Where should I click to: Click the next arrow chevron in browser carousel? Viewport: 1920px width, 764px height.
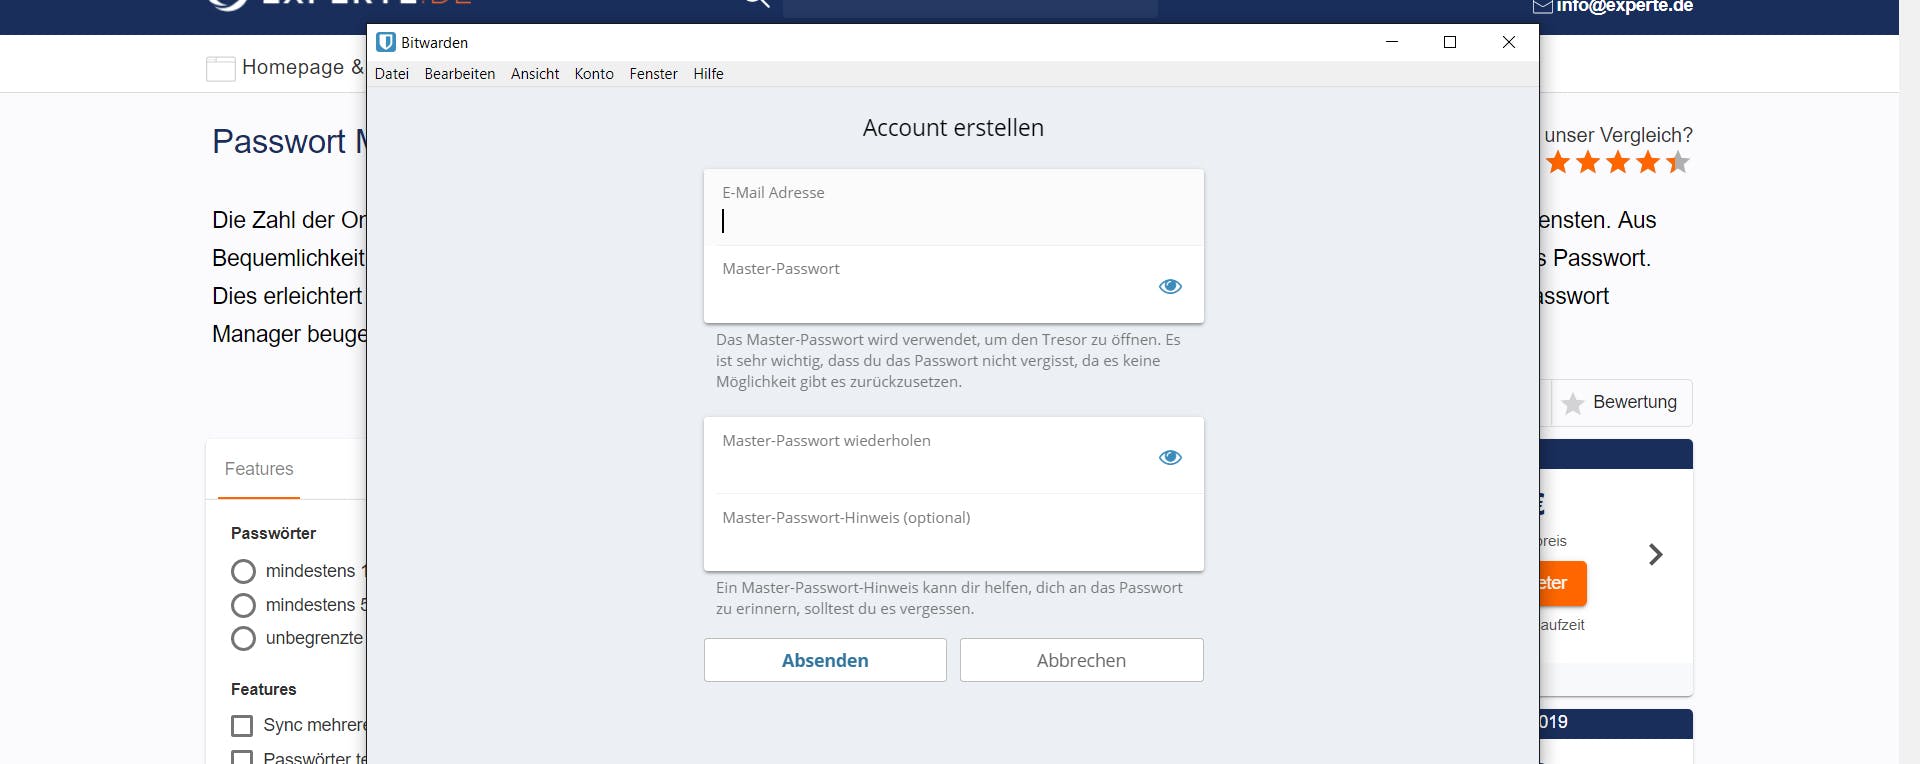1656,554
